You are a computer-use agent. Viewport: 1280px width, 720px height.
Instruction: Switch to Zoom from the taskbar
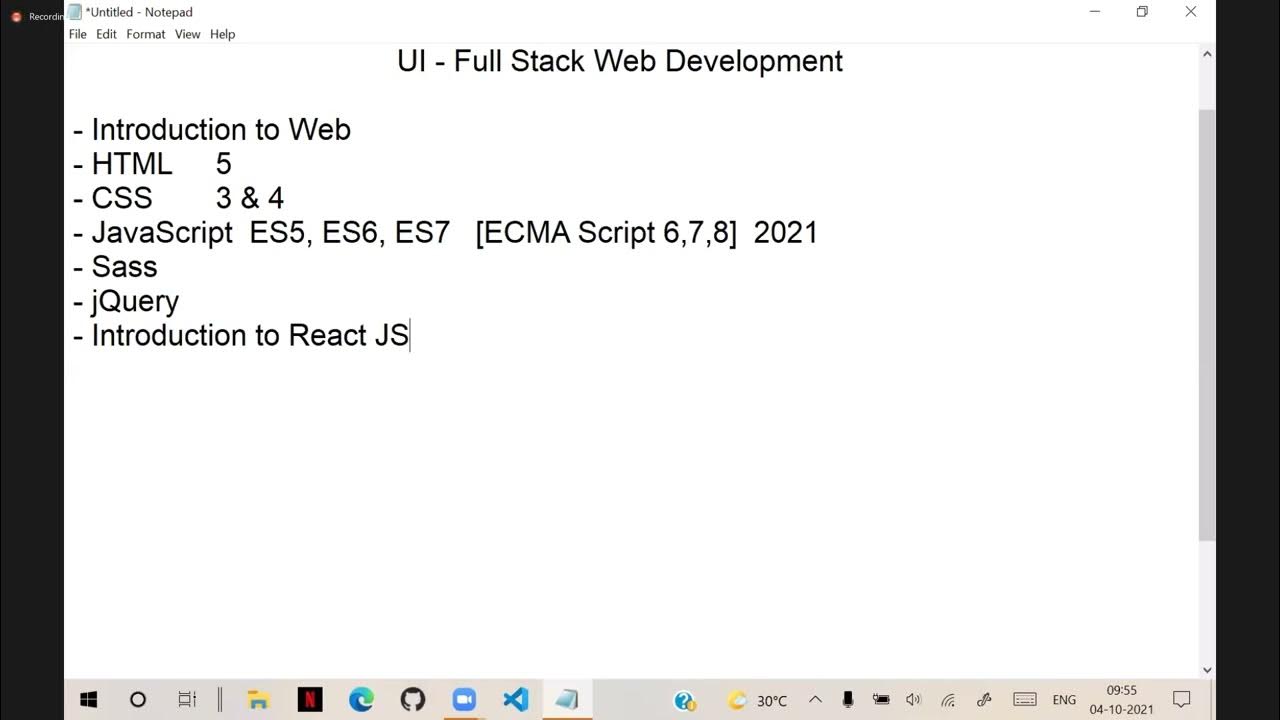[464, 699]
